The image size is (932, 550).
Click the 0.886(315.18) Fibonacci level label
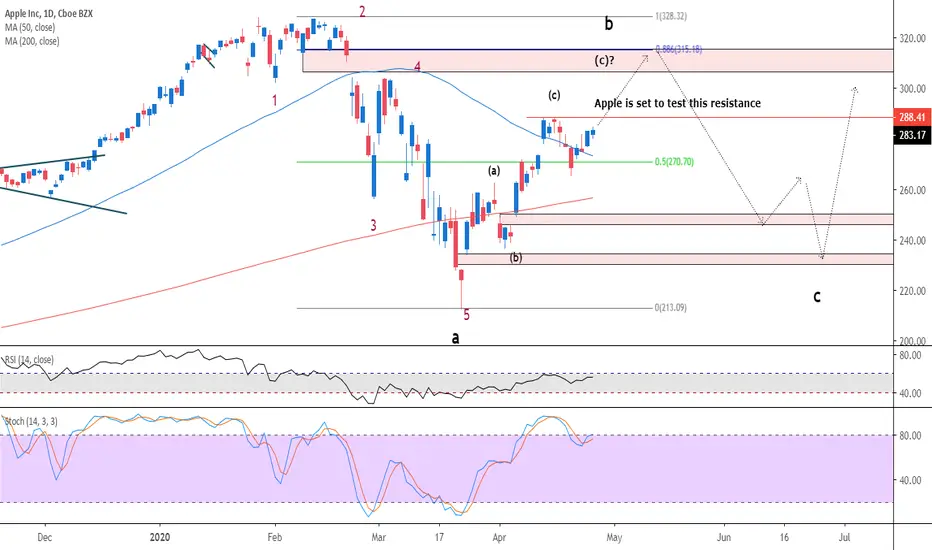point(678,49)
